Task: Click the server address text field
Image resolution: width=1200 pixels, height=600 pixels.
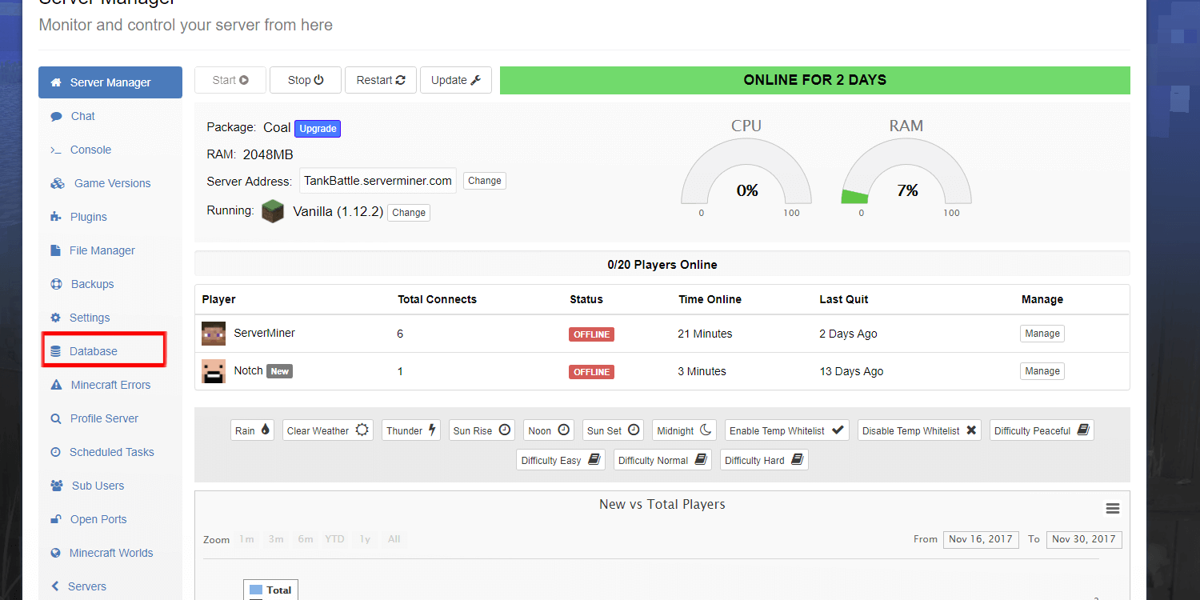Action: [378, 181]
